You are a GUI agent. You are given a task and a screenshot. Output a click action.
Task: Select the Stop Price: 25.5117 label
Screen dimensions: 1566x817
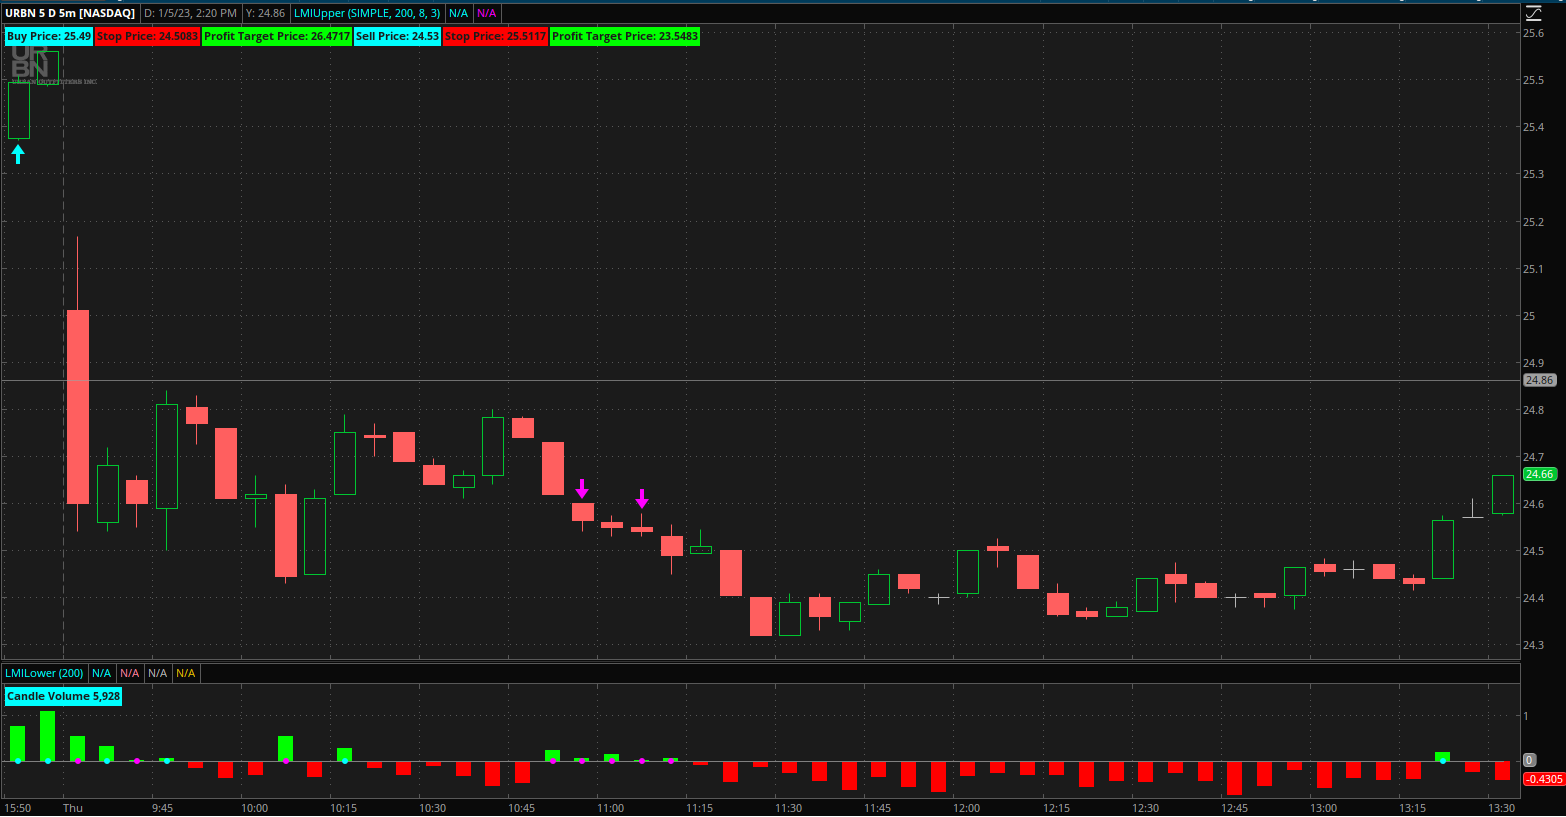(x=495, y=36)
